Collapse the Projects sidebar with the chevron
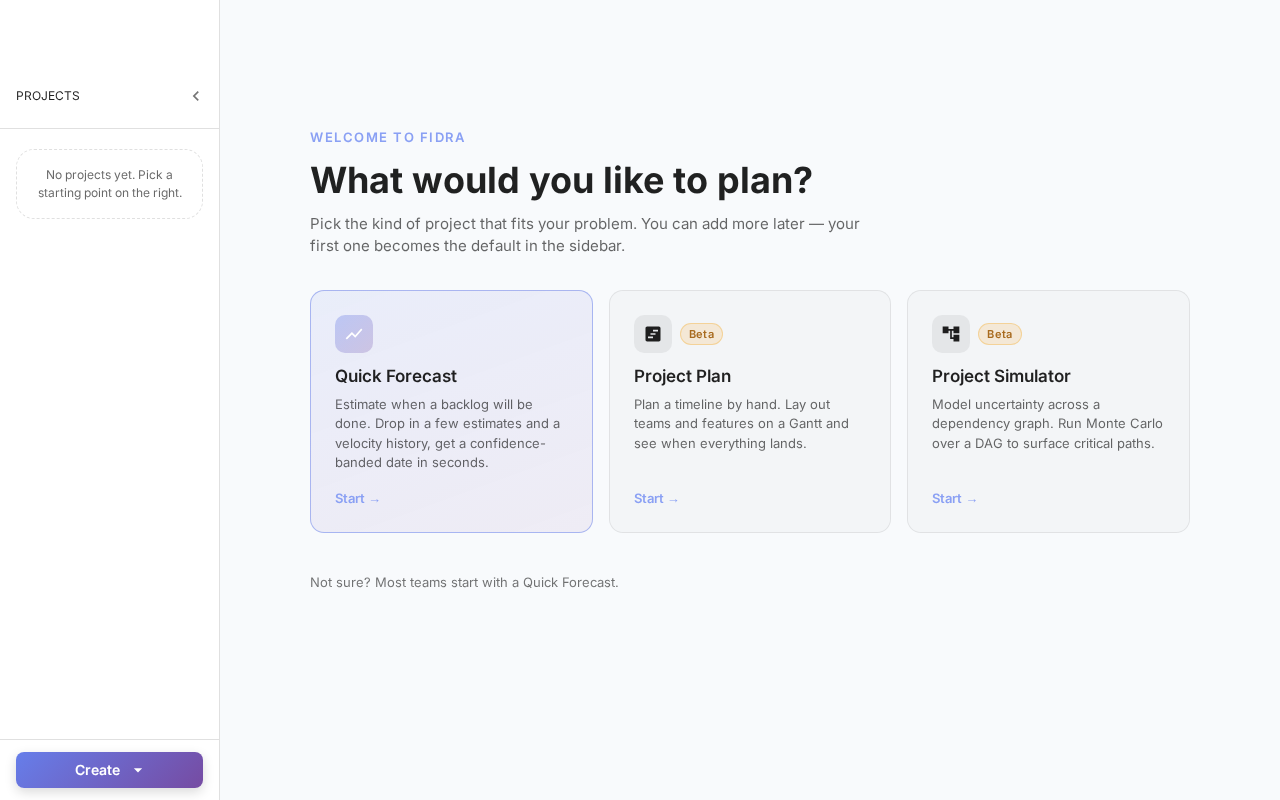 pos(196,96)
